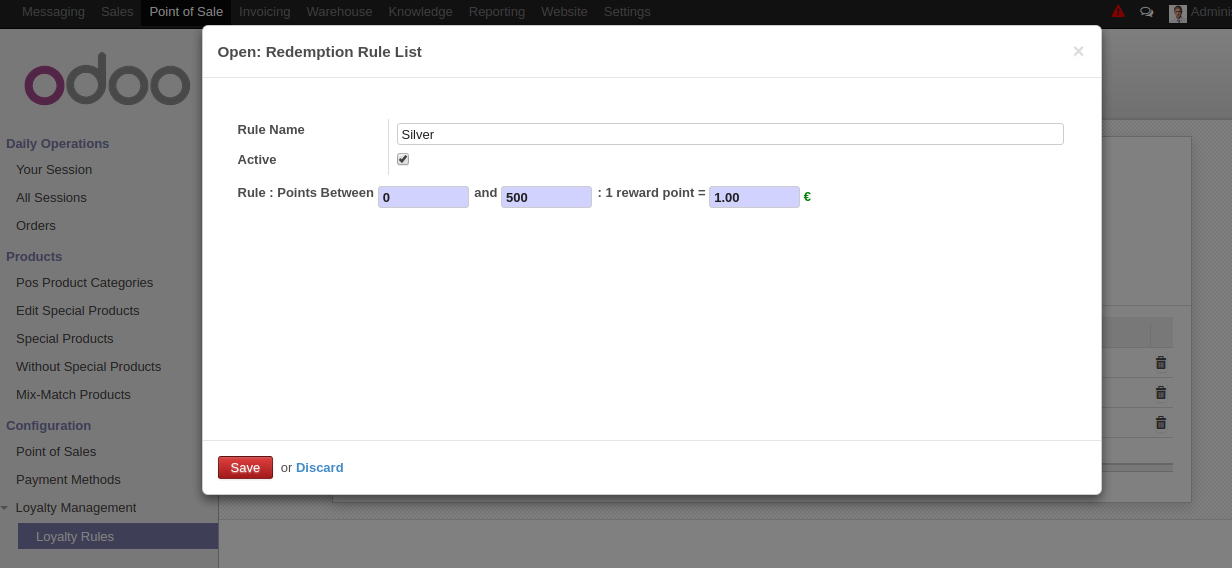Click the minimum points field showing 0

click(x=423, y=197)
